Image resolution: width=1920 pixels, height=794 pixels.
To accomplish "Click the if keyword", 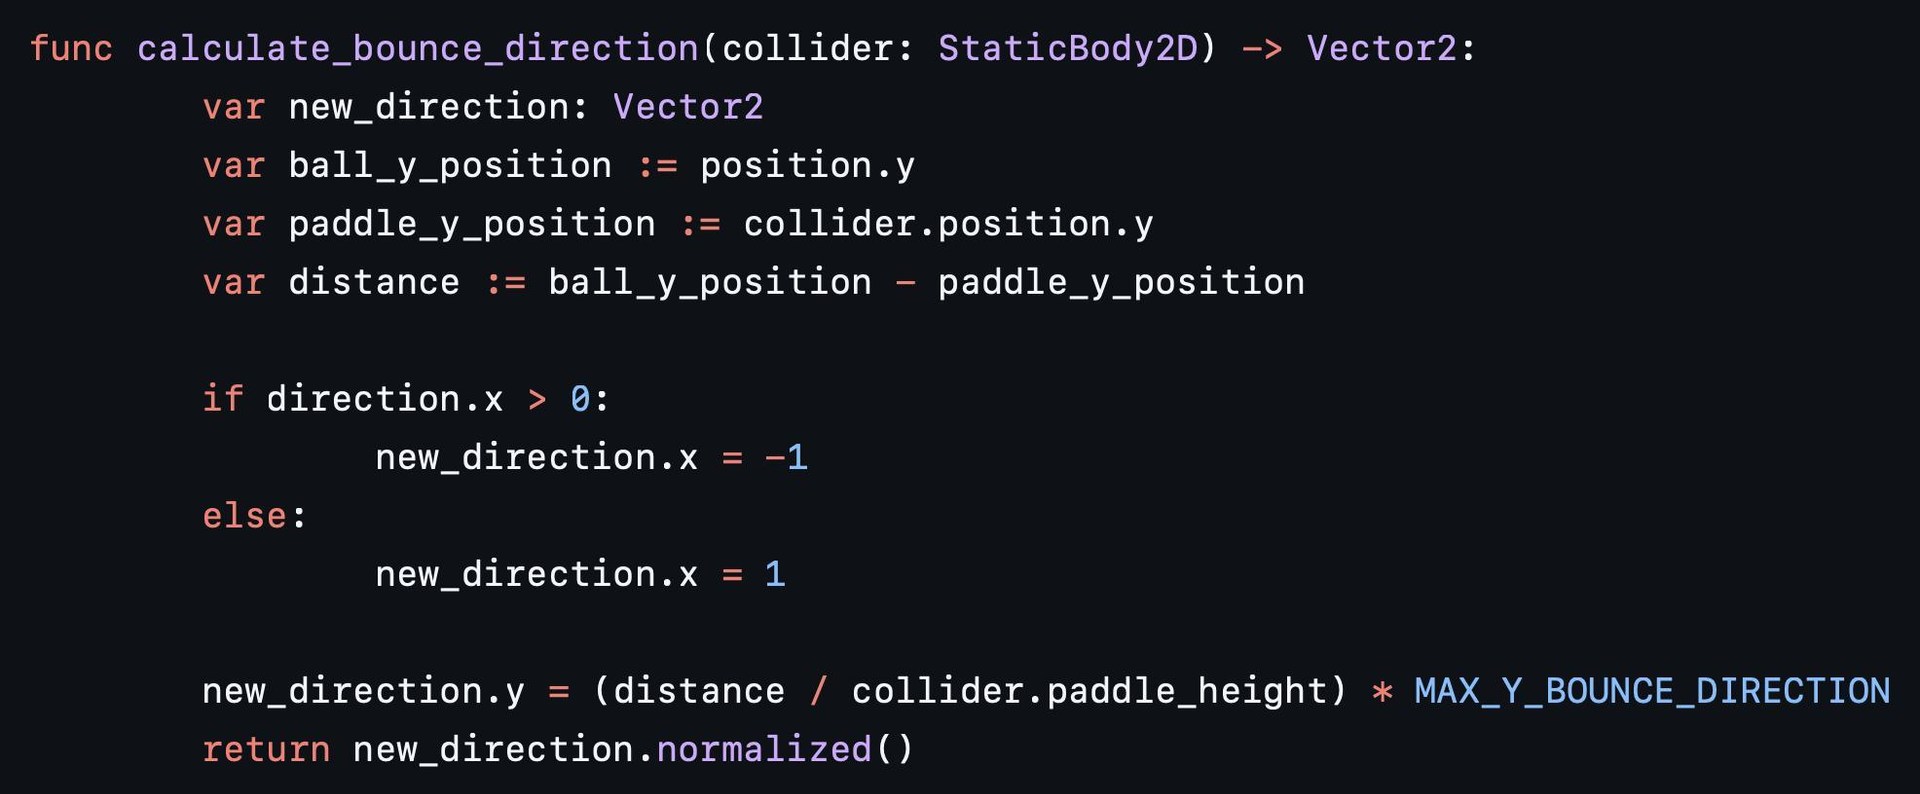I will point(223,399).
